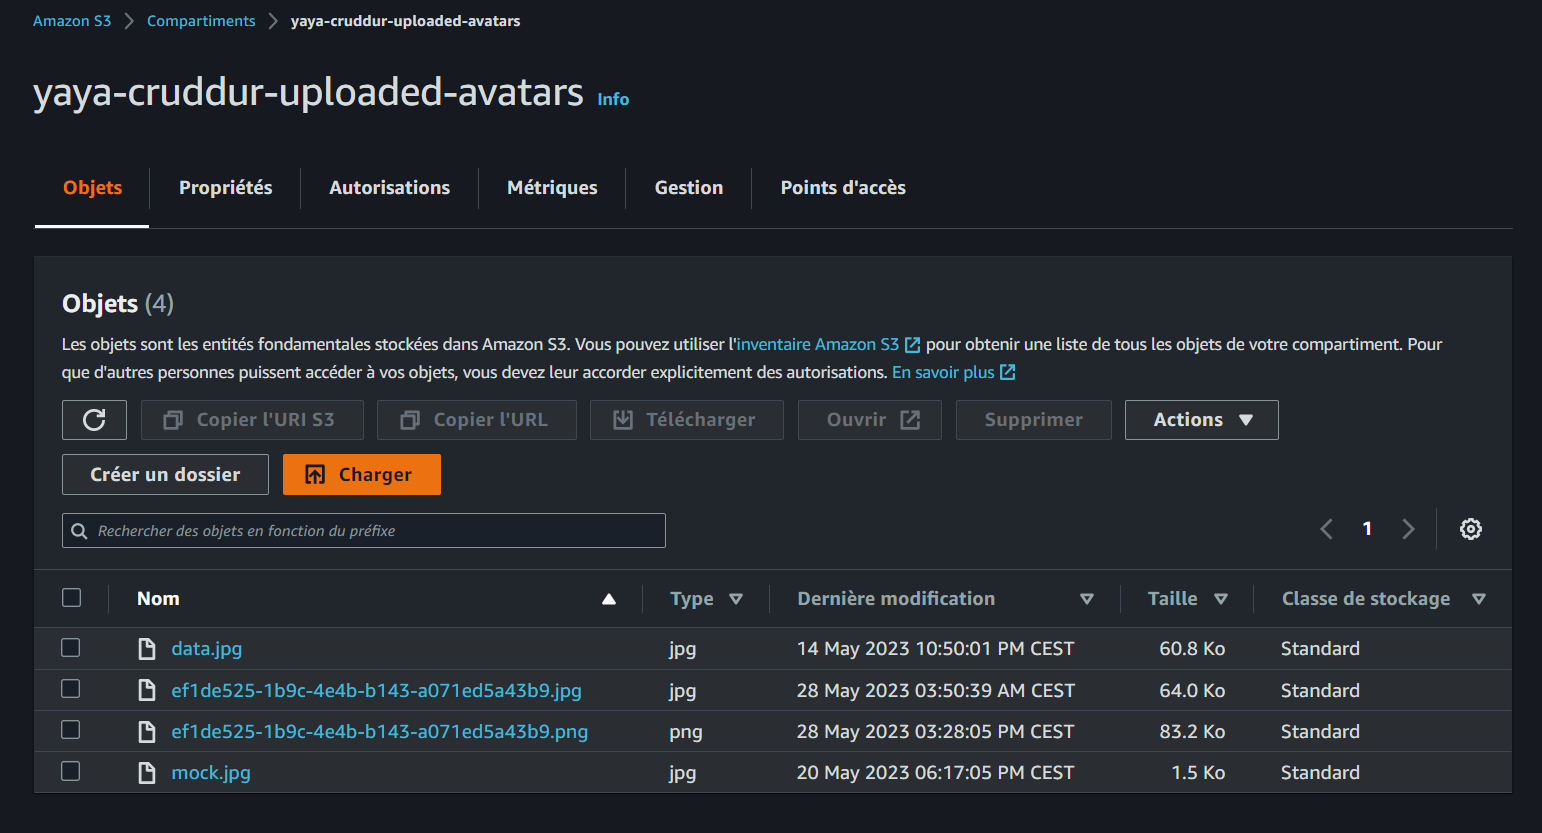
Task: Go to next page arrow
Action: click(1408, 529)
